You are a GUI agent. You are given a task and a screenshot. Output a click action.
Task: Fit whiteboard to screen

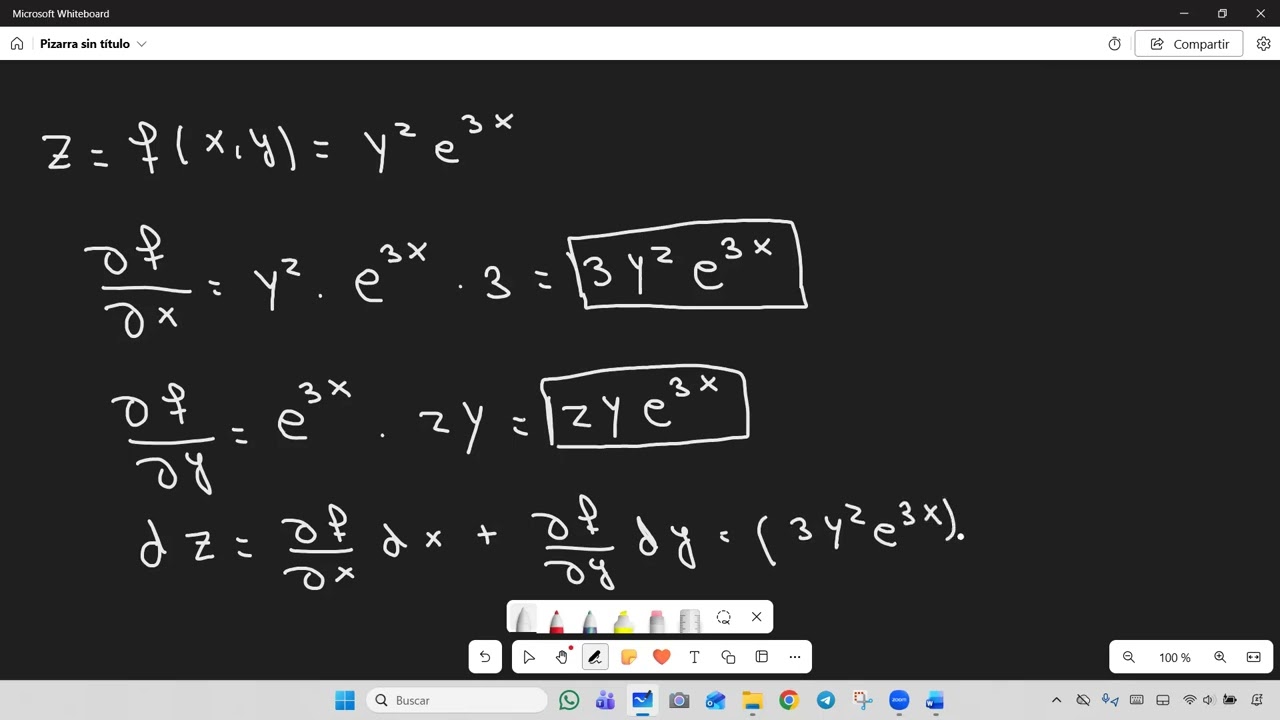pos(1253,657)
